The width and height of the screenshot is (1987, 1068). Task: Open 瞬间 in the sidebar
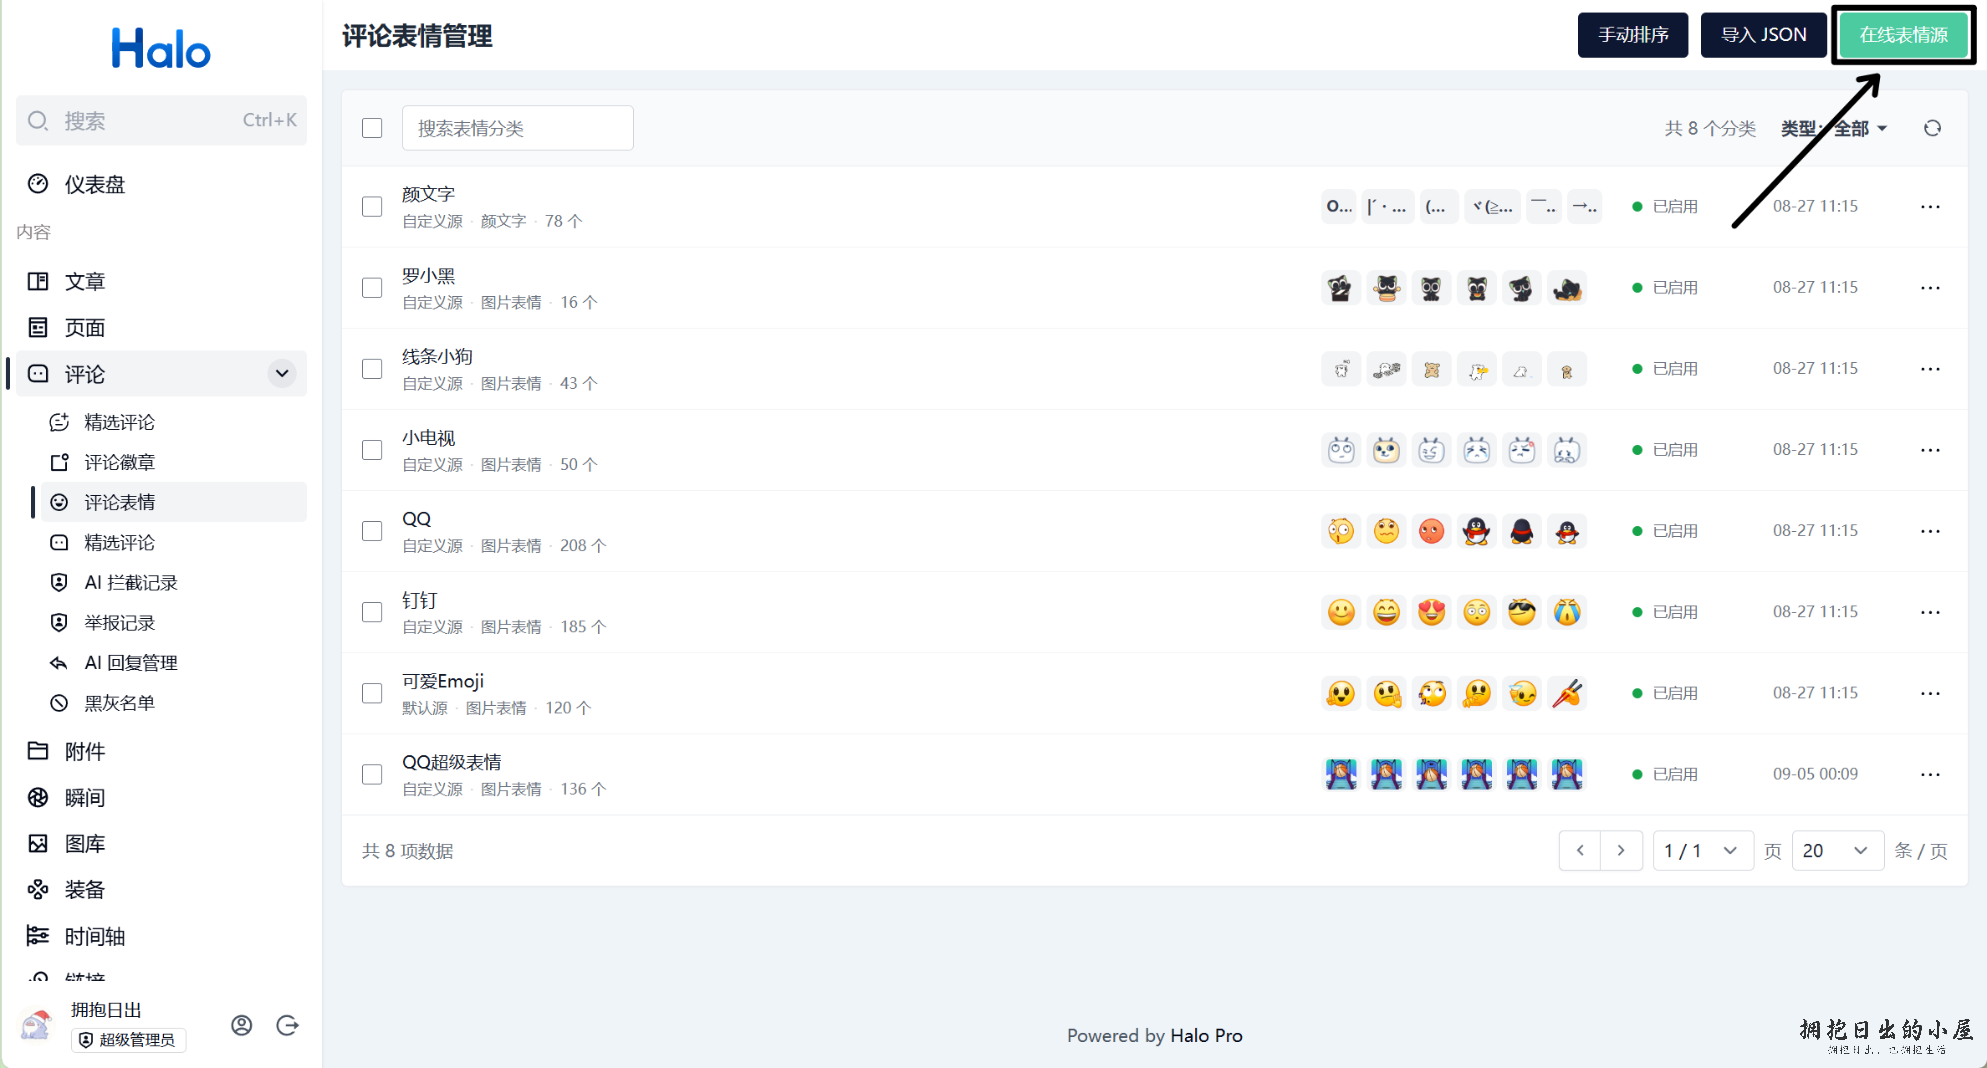tap(161, 797)
